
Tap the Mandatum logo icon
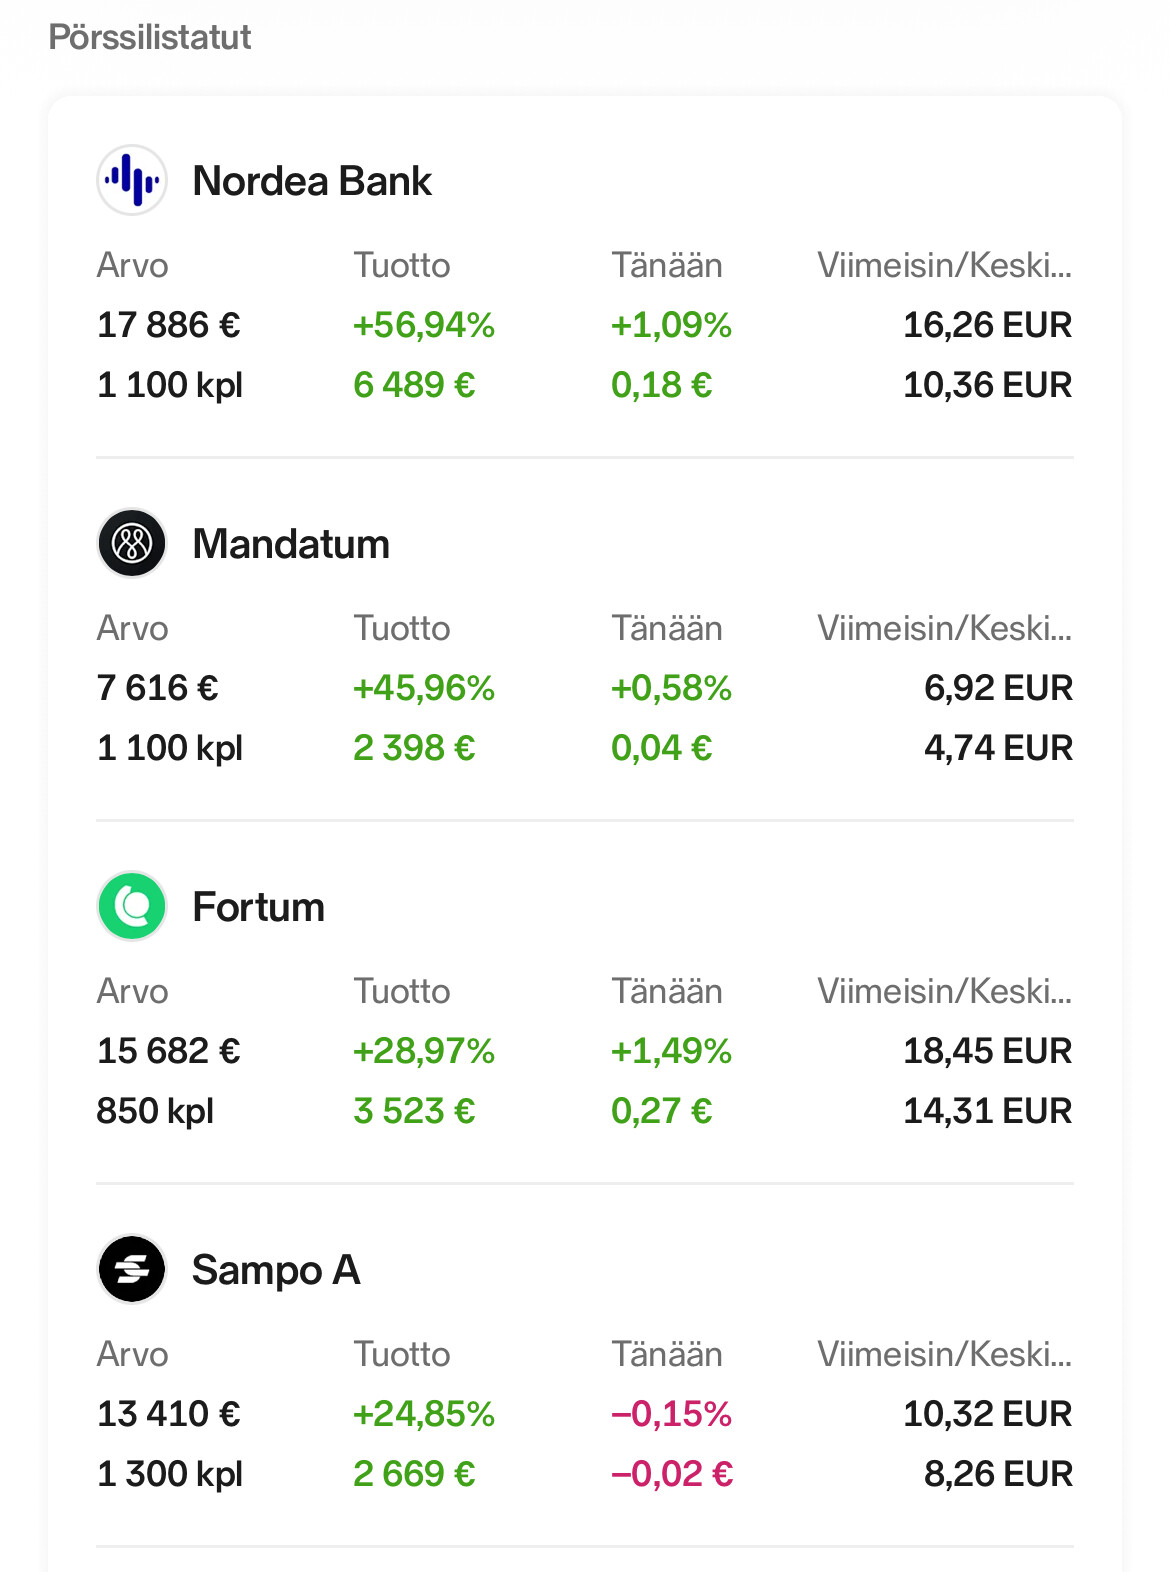pyautogui.click(x=132, y=544)
